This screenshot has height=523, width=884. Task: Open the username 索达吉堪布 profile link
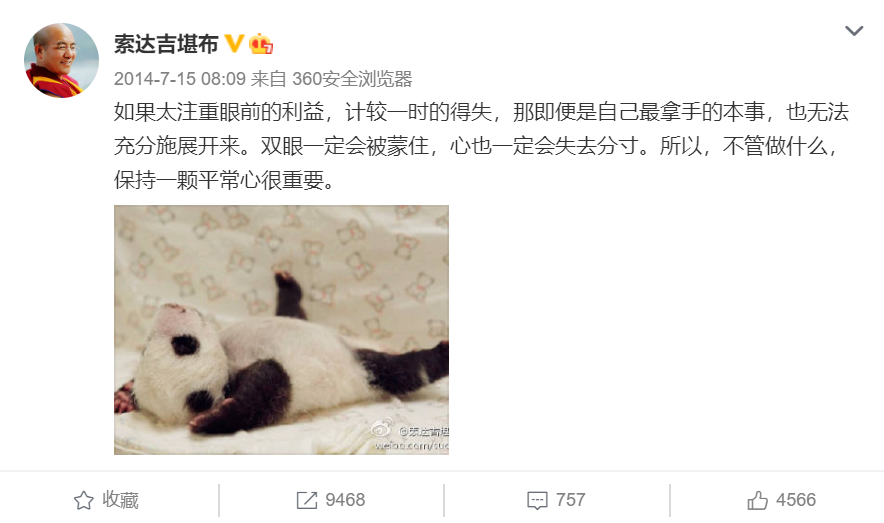(166, 44)
